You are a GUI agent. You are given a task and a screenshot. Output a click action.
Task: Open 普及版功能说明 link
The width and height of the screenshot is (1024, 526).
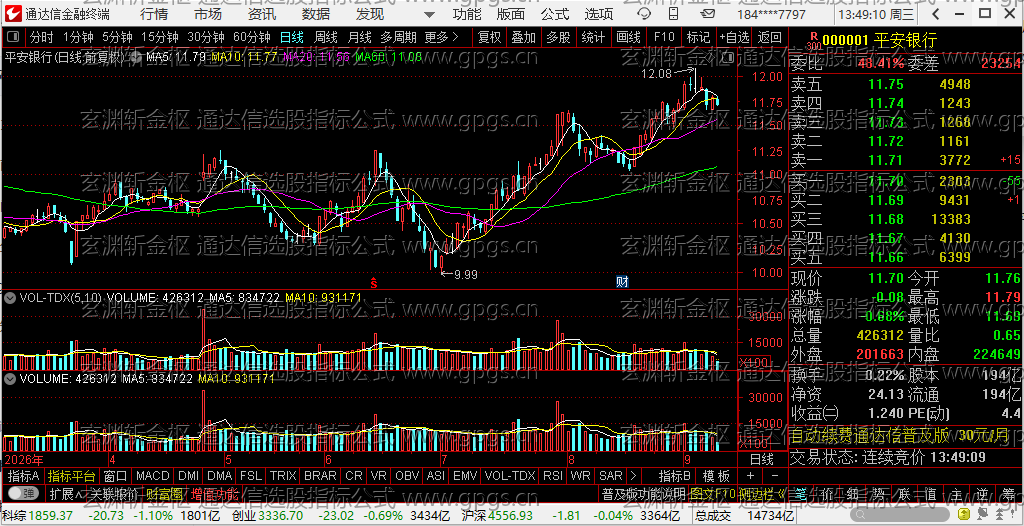643,493
